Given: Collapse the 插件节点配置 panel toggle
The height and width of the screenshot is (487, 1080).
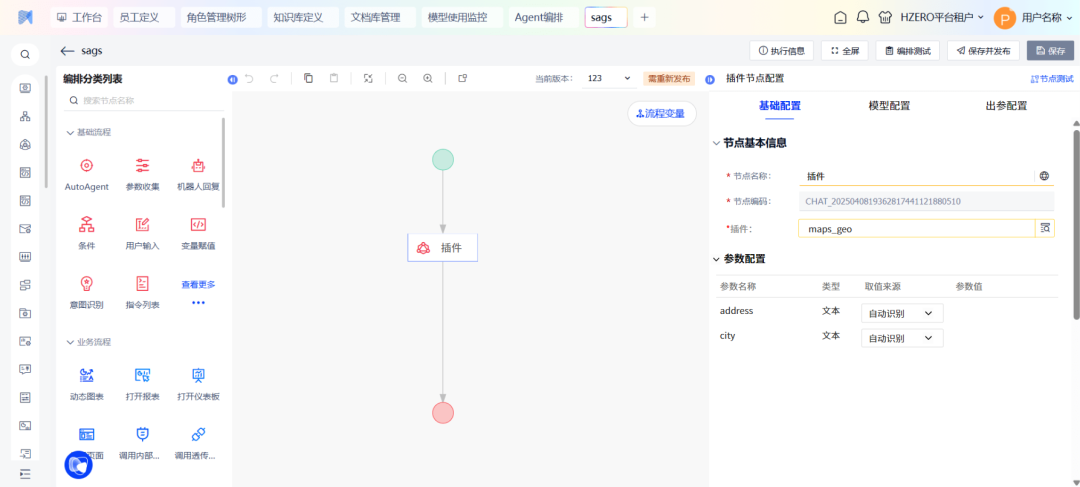Looking at the screenshot, I should click(x=710, y=79).
